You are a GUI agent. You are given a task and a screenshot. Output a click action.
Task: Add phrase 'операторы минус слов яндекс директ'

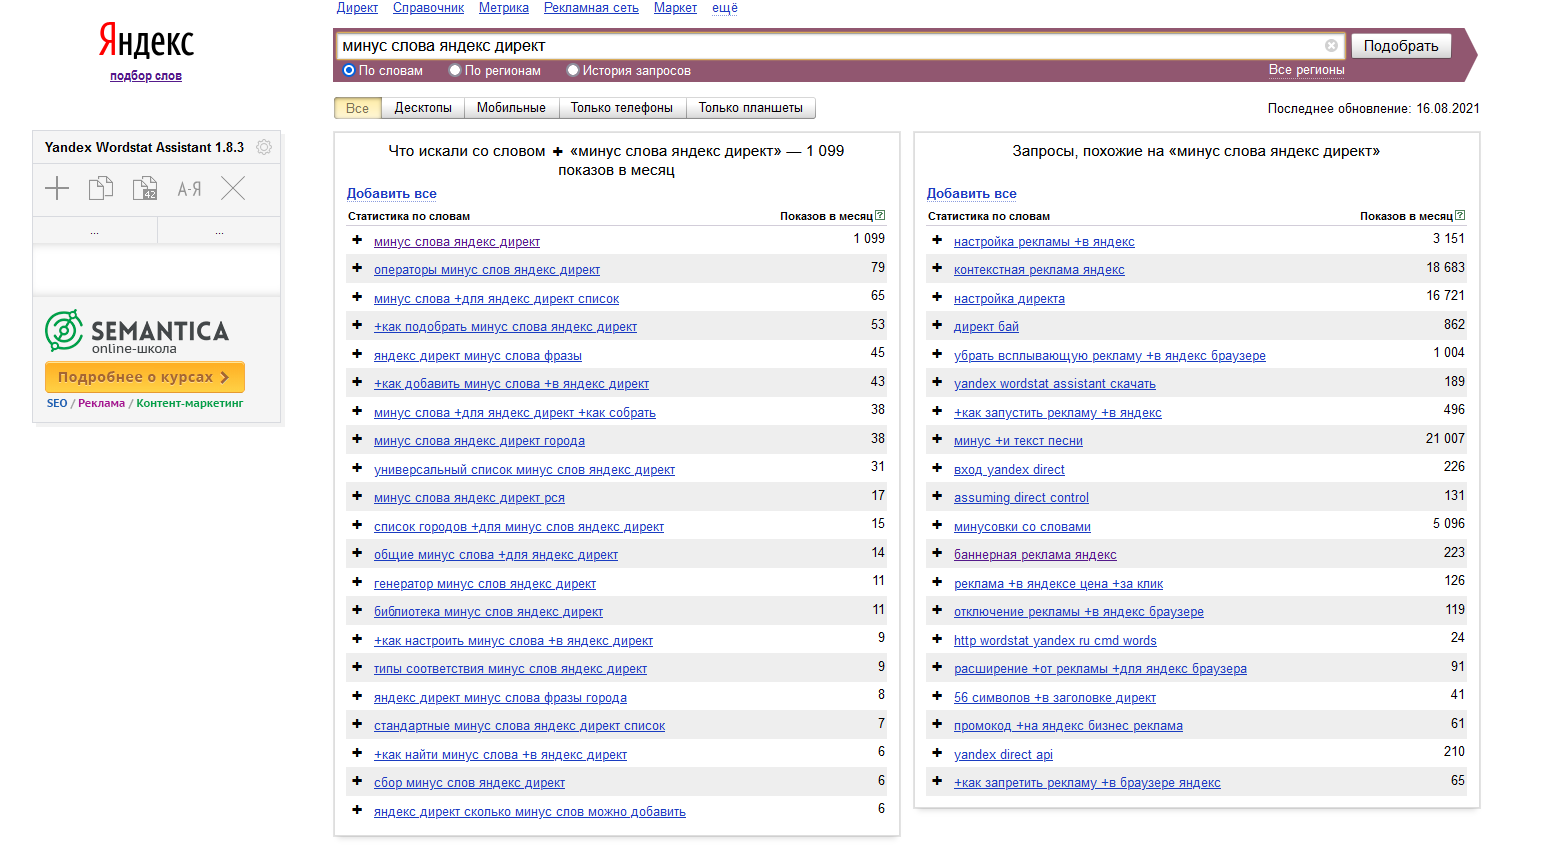coord(357,268)
